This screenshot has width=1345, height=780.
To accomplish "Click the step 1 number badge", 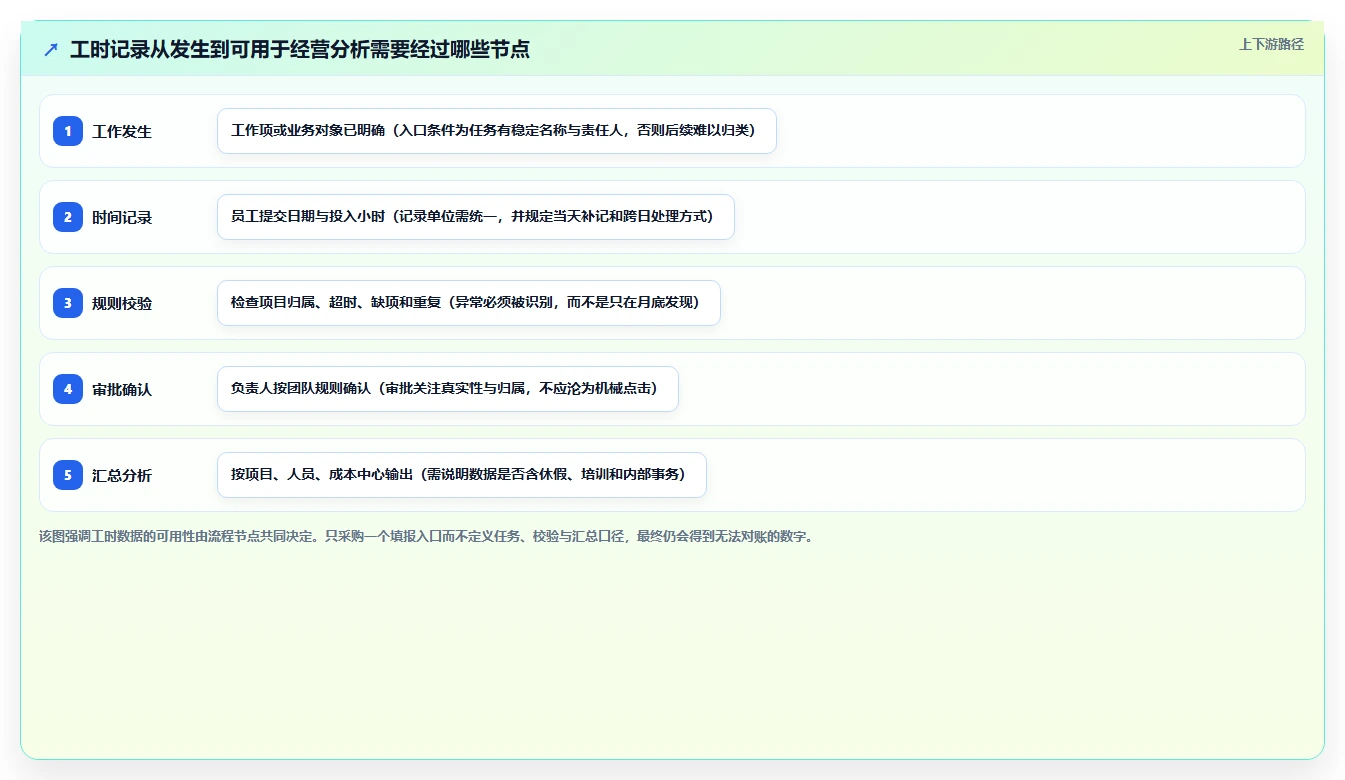I will pos(68,130).
